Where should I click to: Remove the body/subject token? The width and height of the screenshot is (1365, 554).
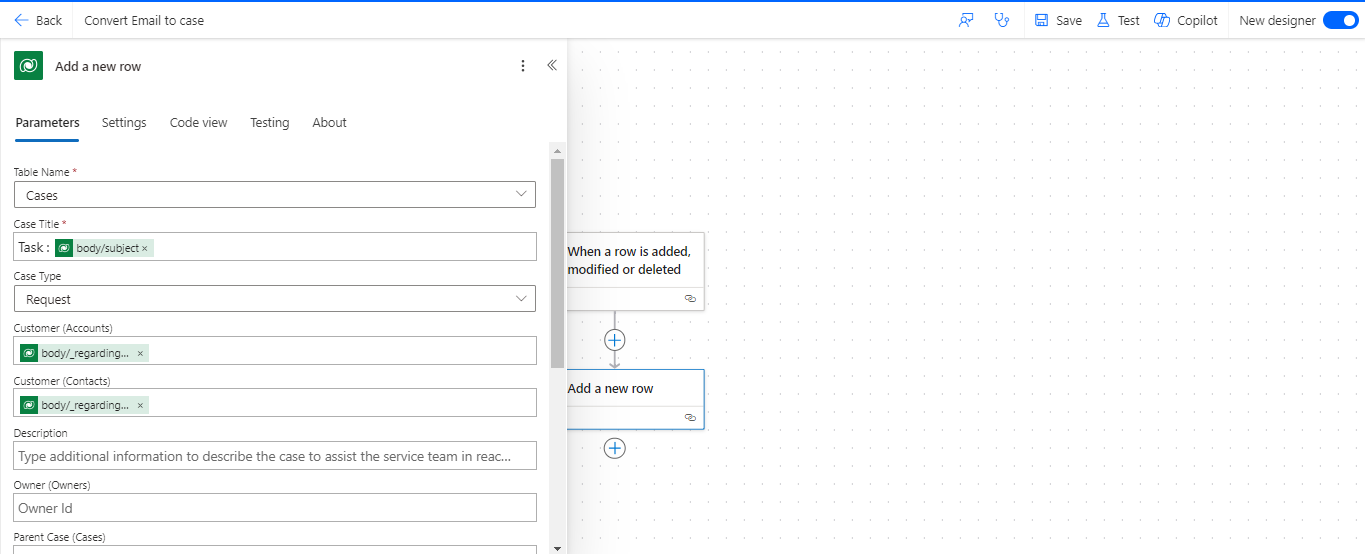tap(145, 248)
